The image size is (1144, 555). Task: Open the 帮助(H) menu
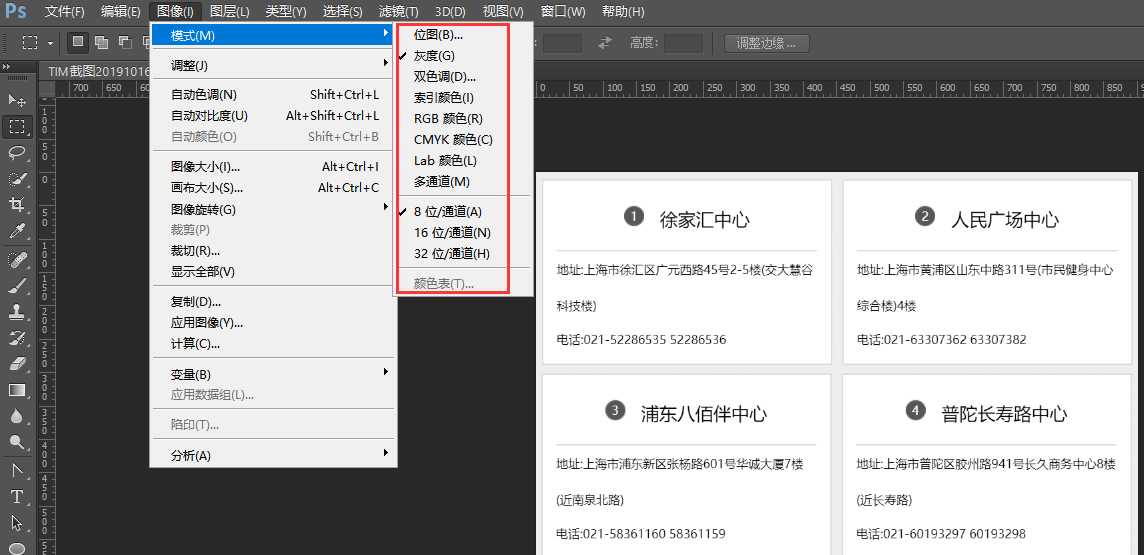coord(622,12)
